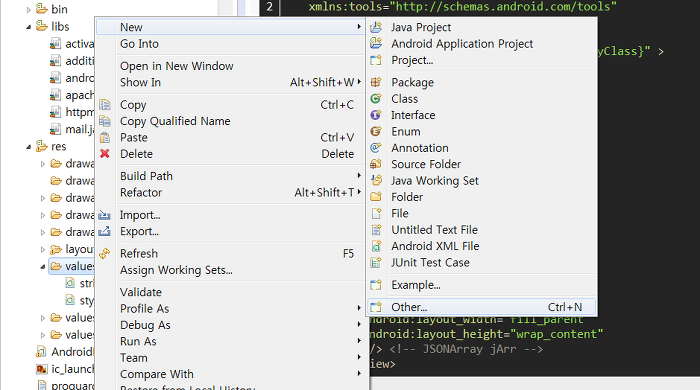Viewport: 700px width, 390px height.
Task: Open the Build Path submenu arrow
Action: (x=359, y=176)
